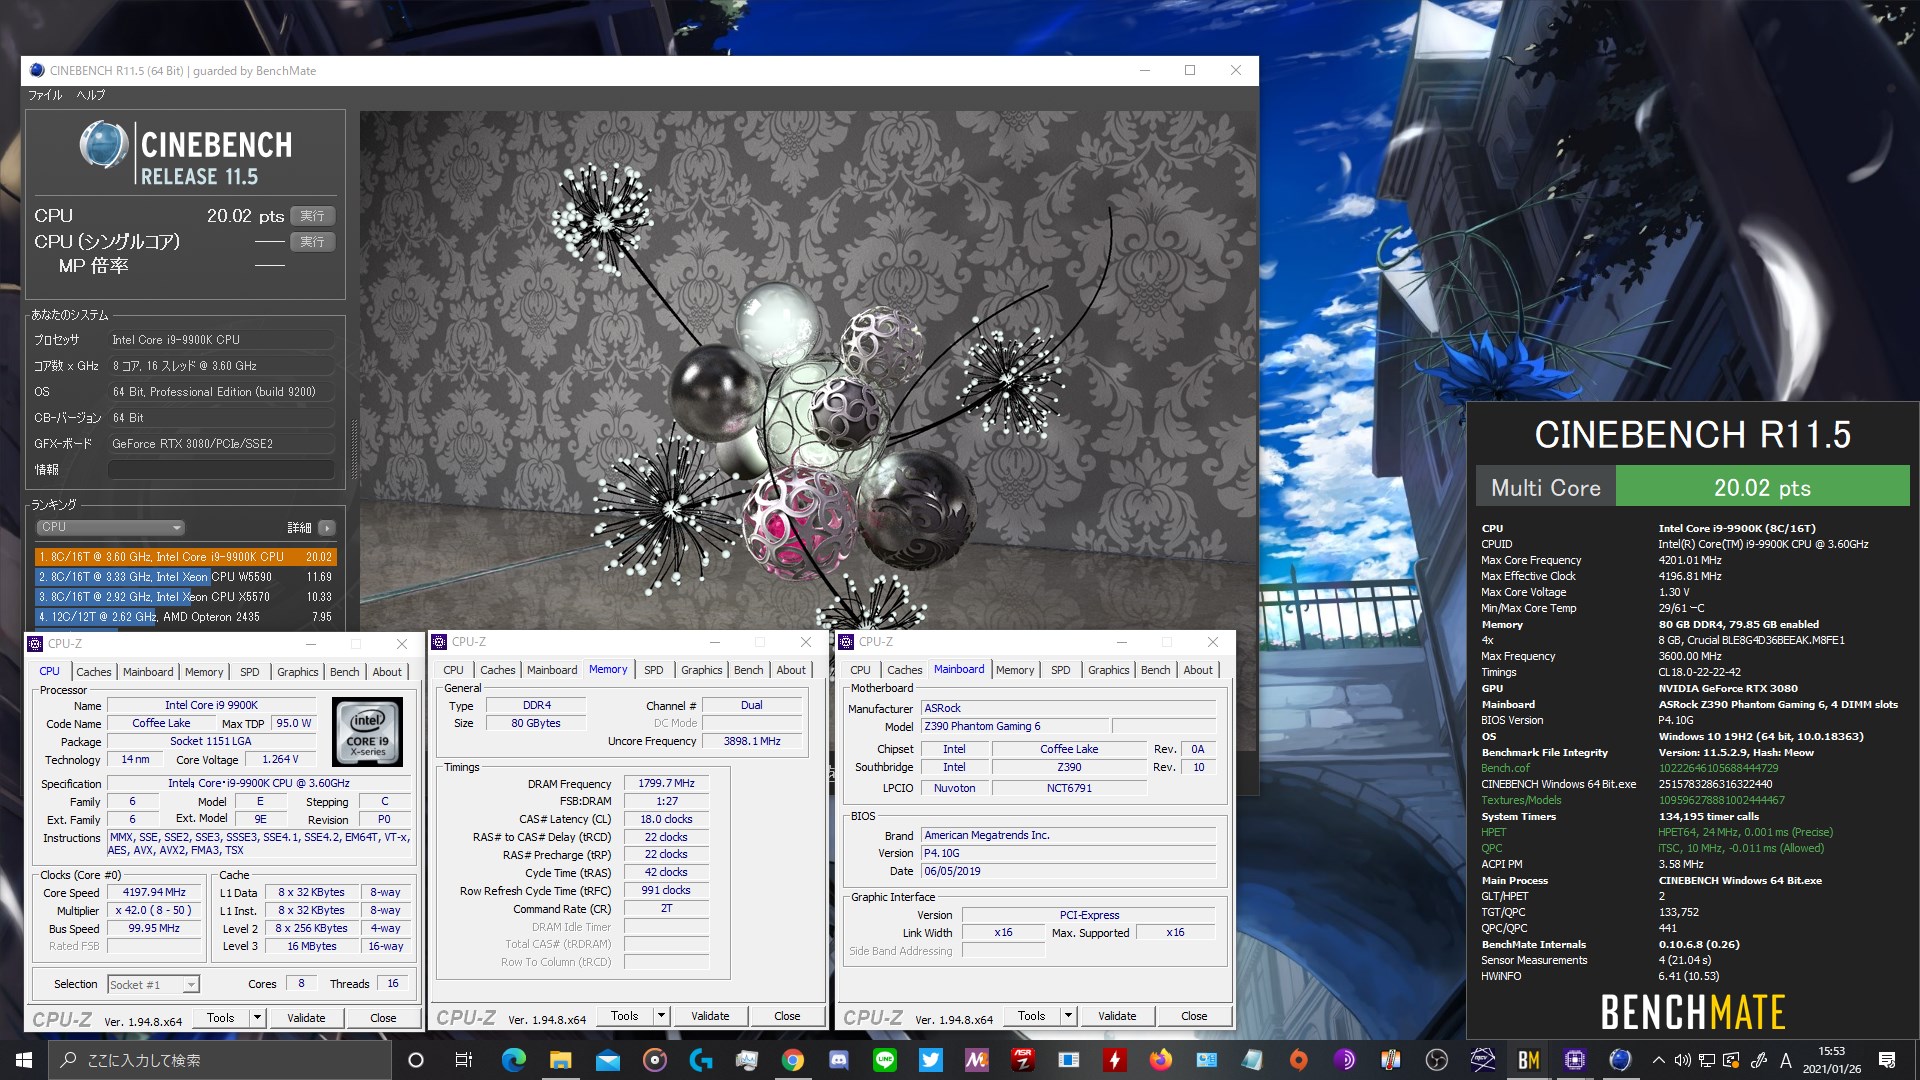Click the Cinebench logo sphere icon

pos(103,146)
